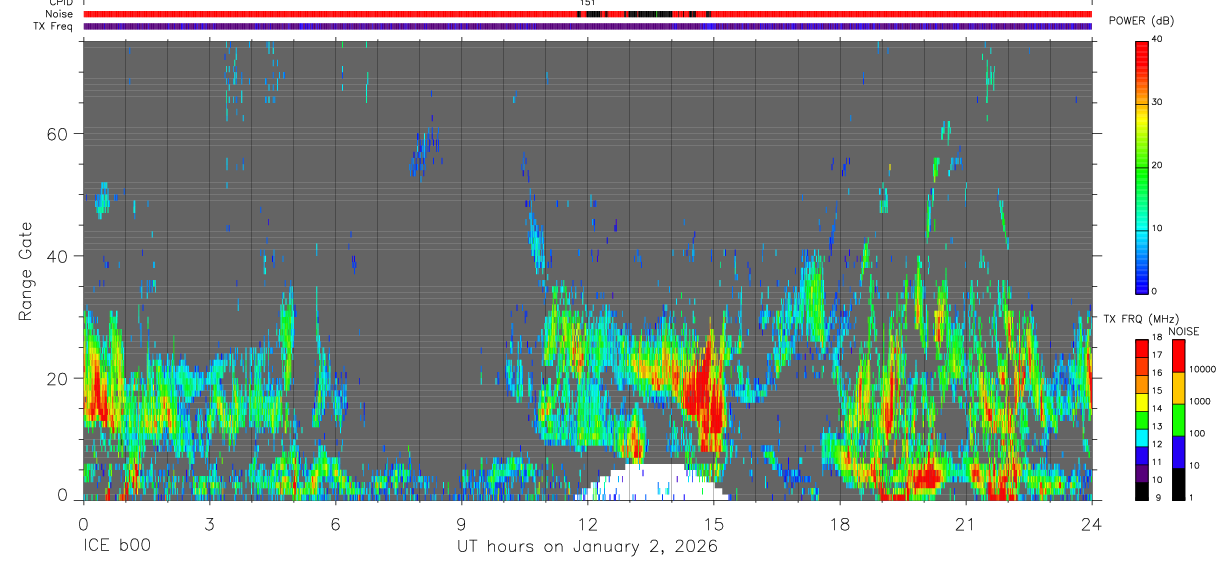The height and width of the screenshot is (567, 1228).
Task: Click the POWER (dB) legend title
Action: pos(1141,20)
